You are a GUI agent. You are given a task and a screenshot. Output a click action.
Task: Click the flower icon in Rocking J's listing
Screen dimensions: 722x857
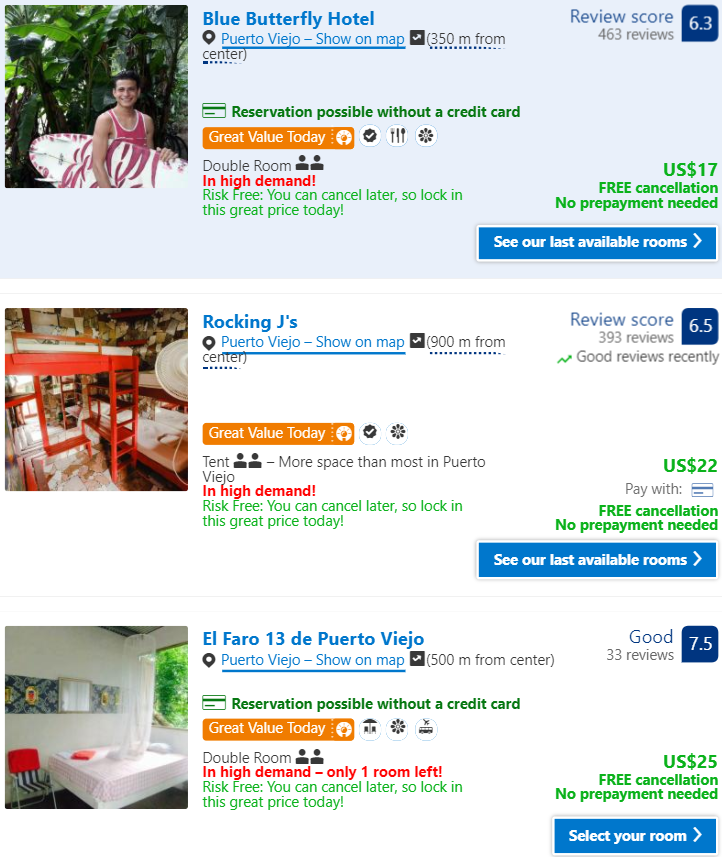pos(397,432)
